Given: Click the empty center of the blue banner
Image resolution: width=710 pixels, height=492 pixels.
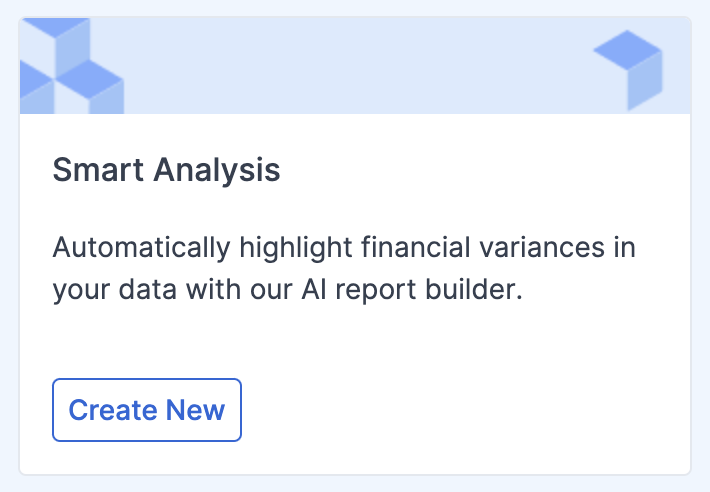Looking at the screenshot, I should (358, 66).
